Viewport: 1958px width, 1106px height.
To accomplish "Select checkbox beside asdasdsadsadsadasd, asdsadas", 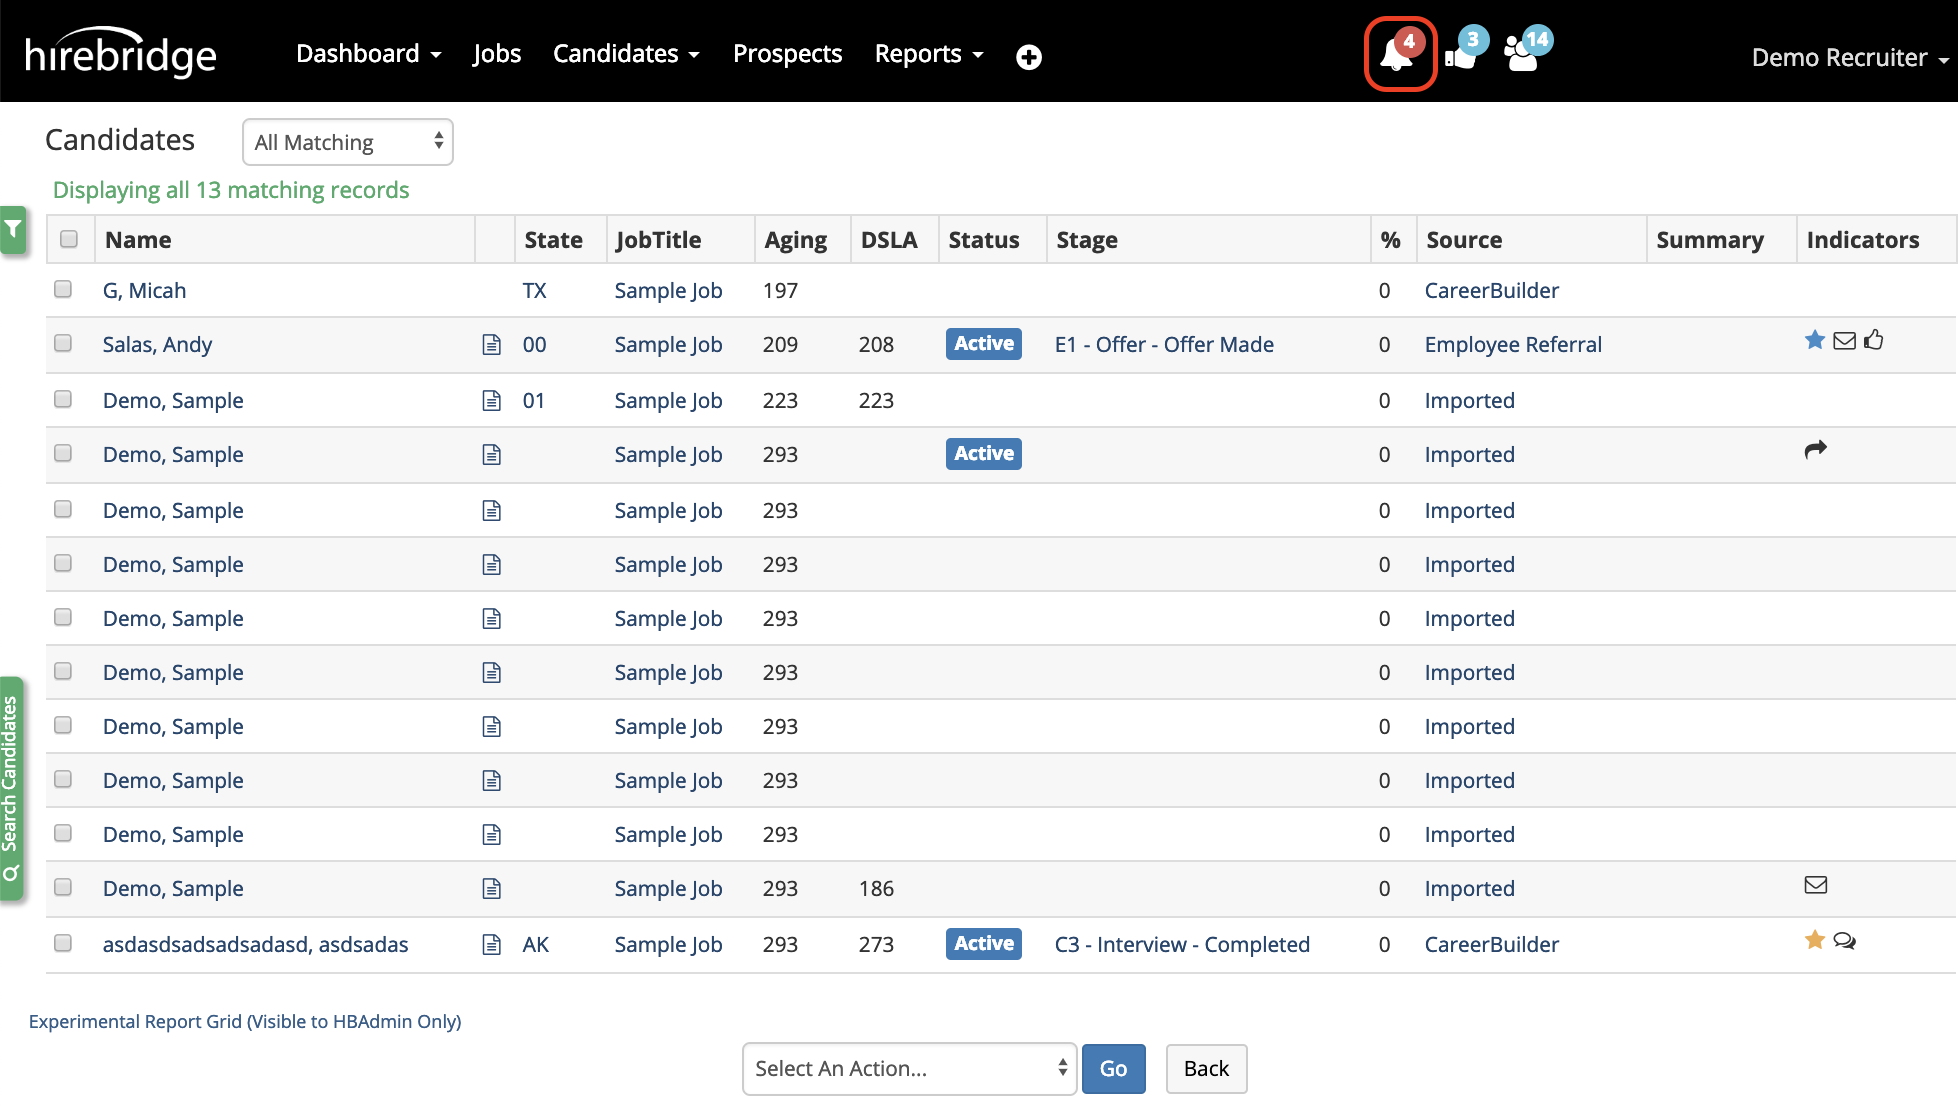I will 63,943.
